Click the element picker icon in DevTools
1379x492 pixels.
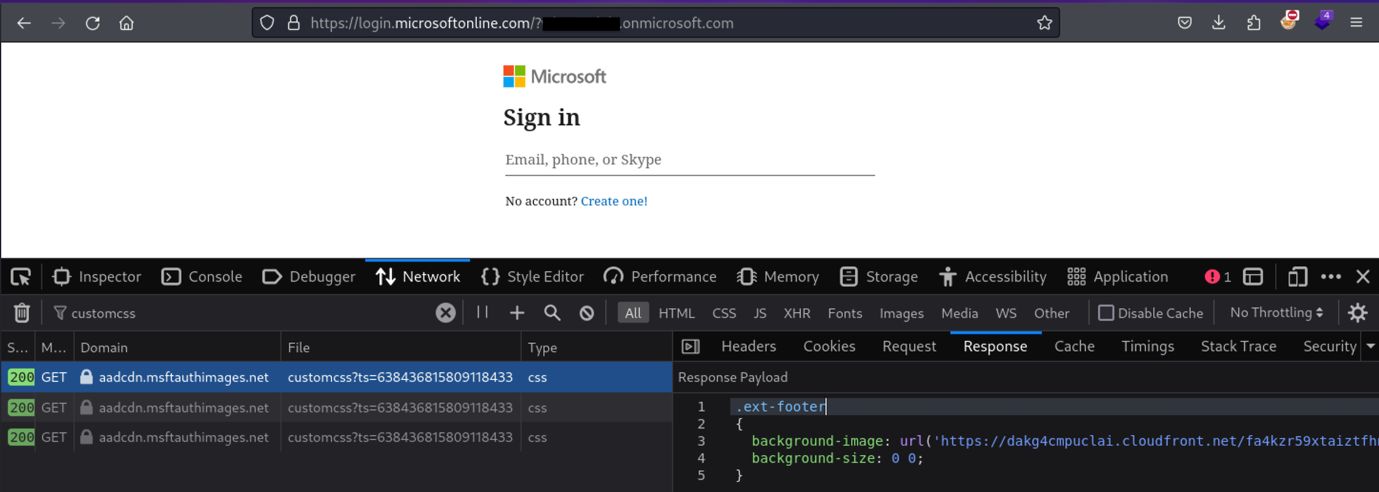[x=20, y=277]
